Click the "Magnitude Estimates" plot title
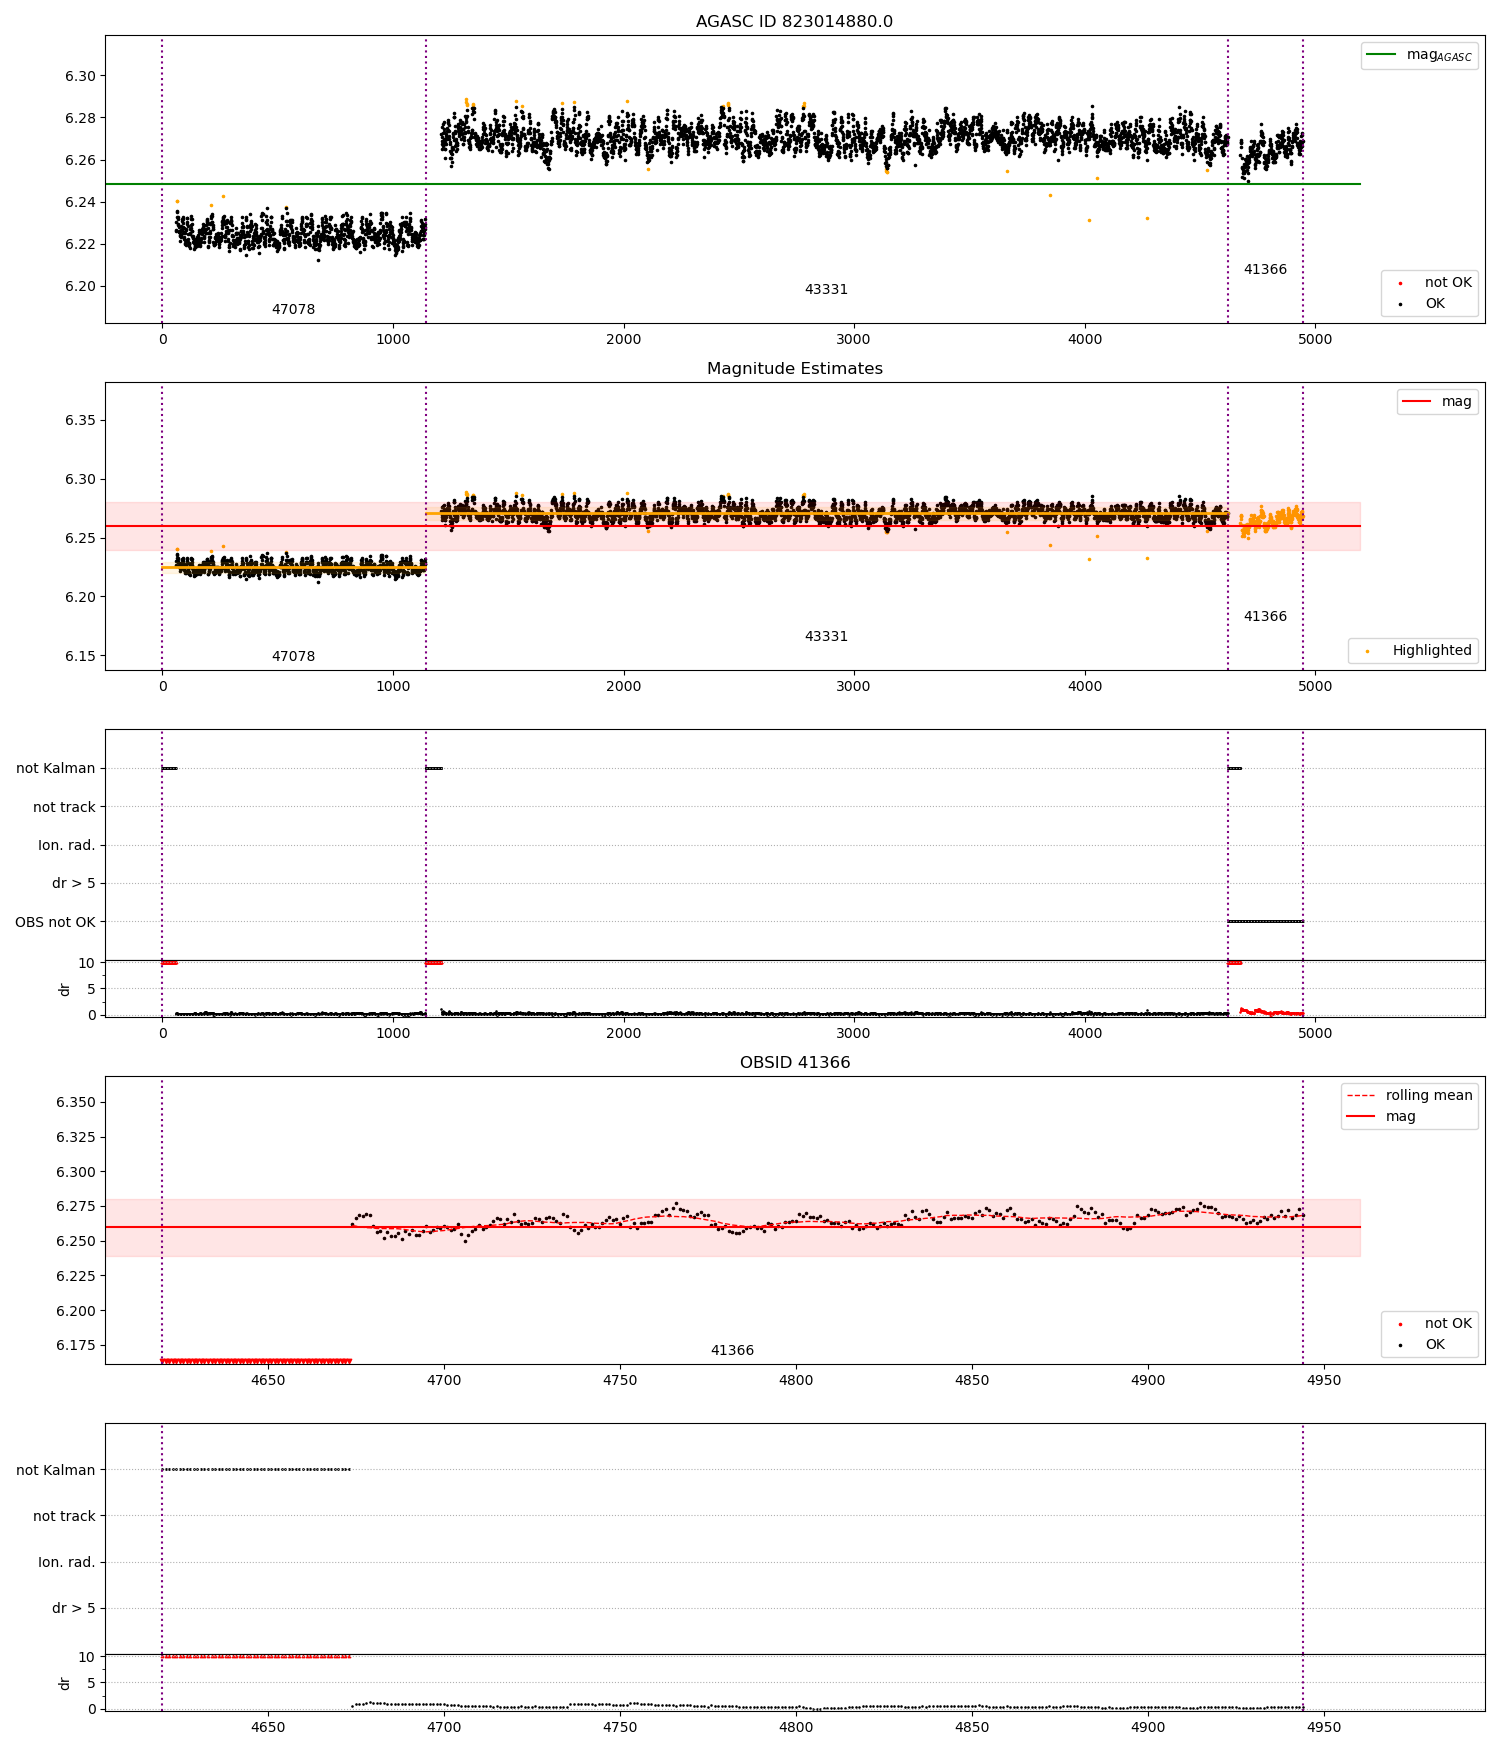The image size is (1500, 1750). tap(795, 369)
